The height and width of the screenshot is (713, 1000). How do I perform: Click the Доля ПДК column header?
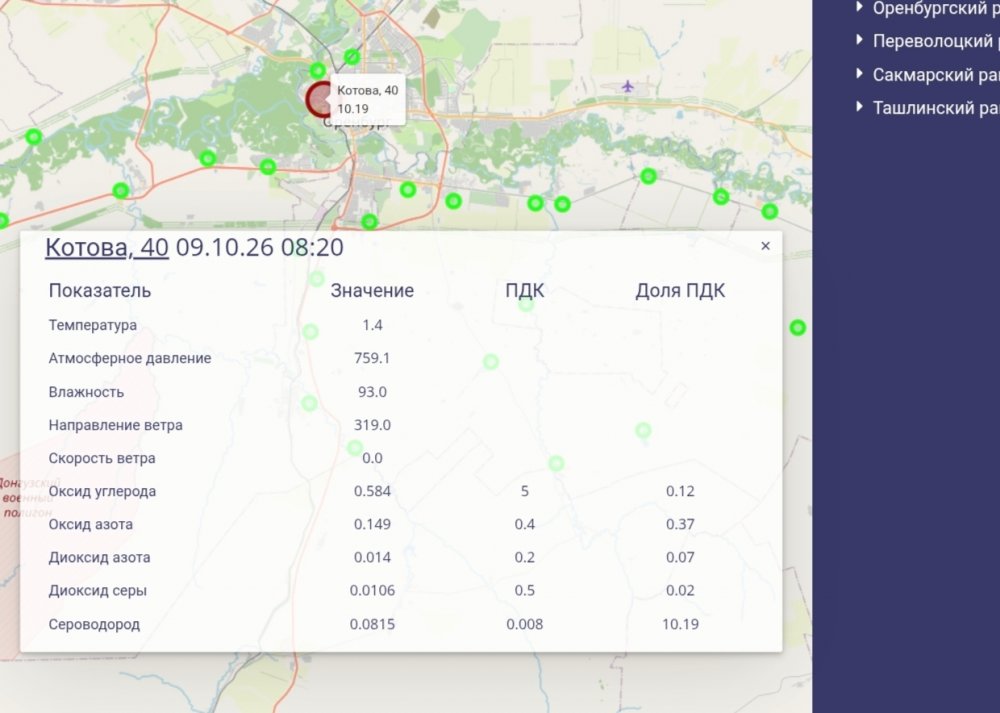(680, 291)
